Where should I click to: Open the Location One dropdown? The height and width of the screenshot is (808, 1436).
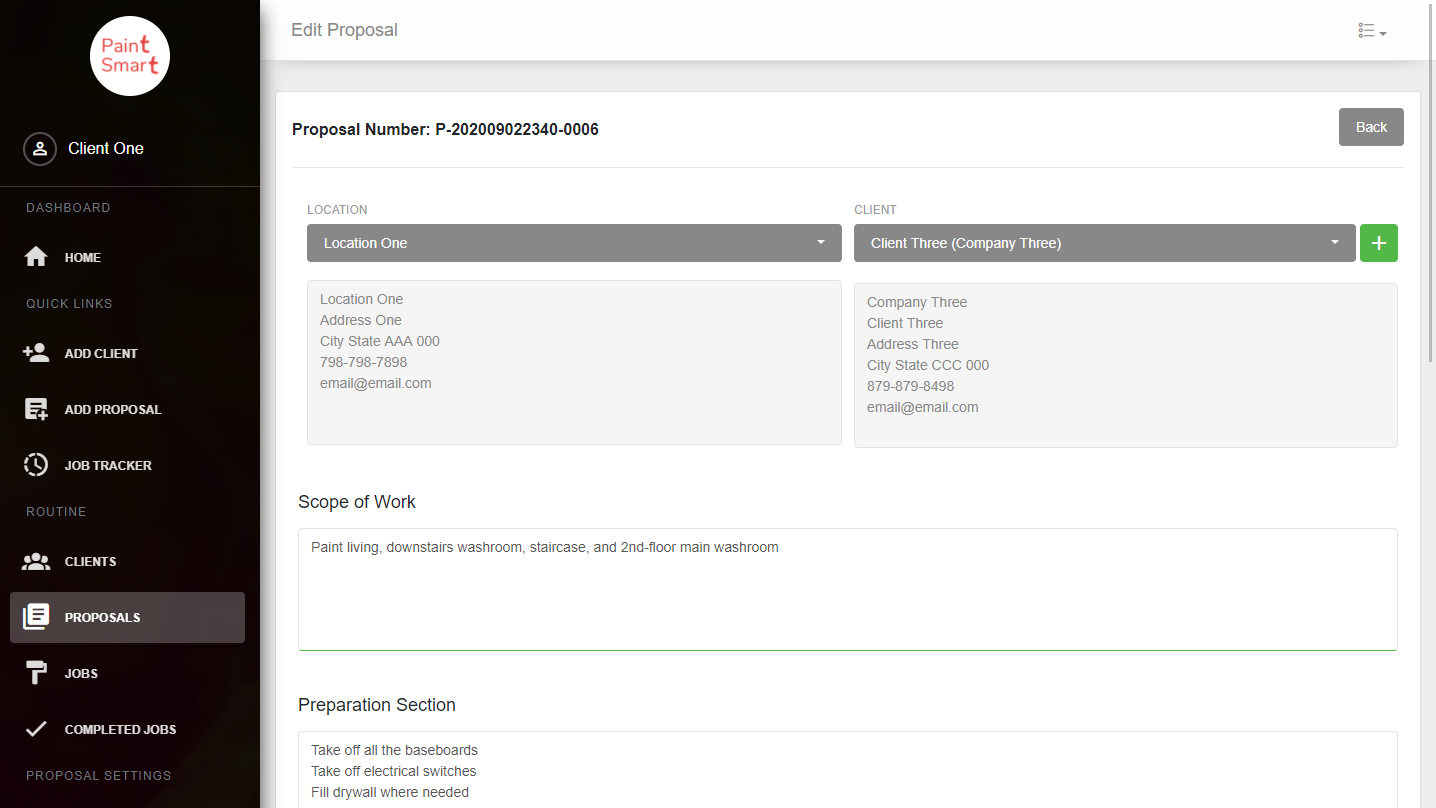pos(574,243)
